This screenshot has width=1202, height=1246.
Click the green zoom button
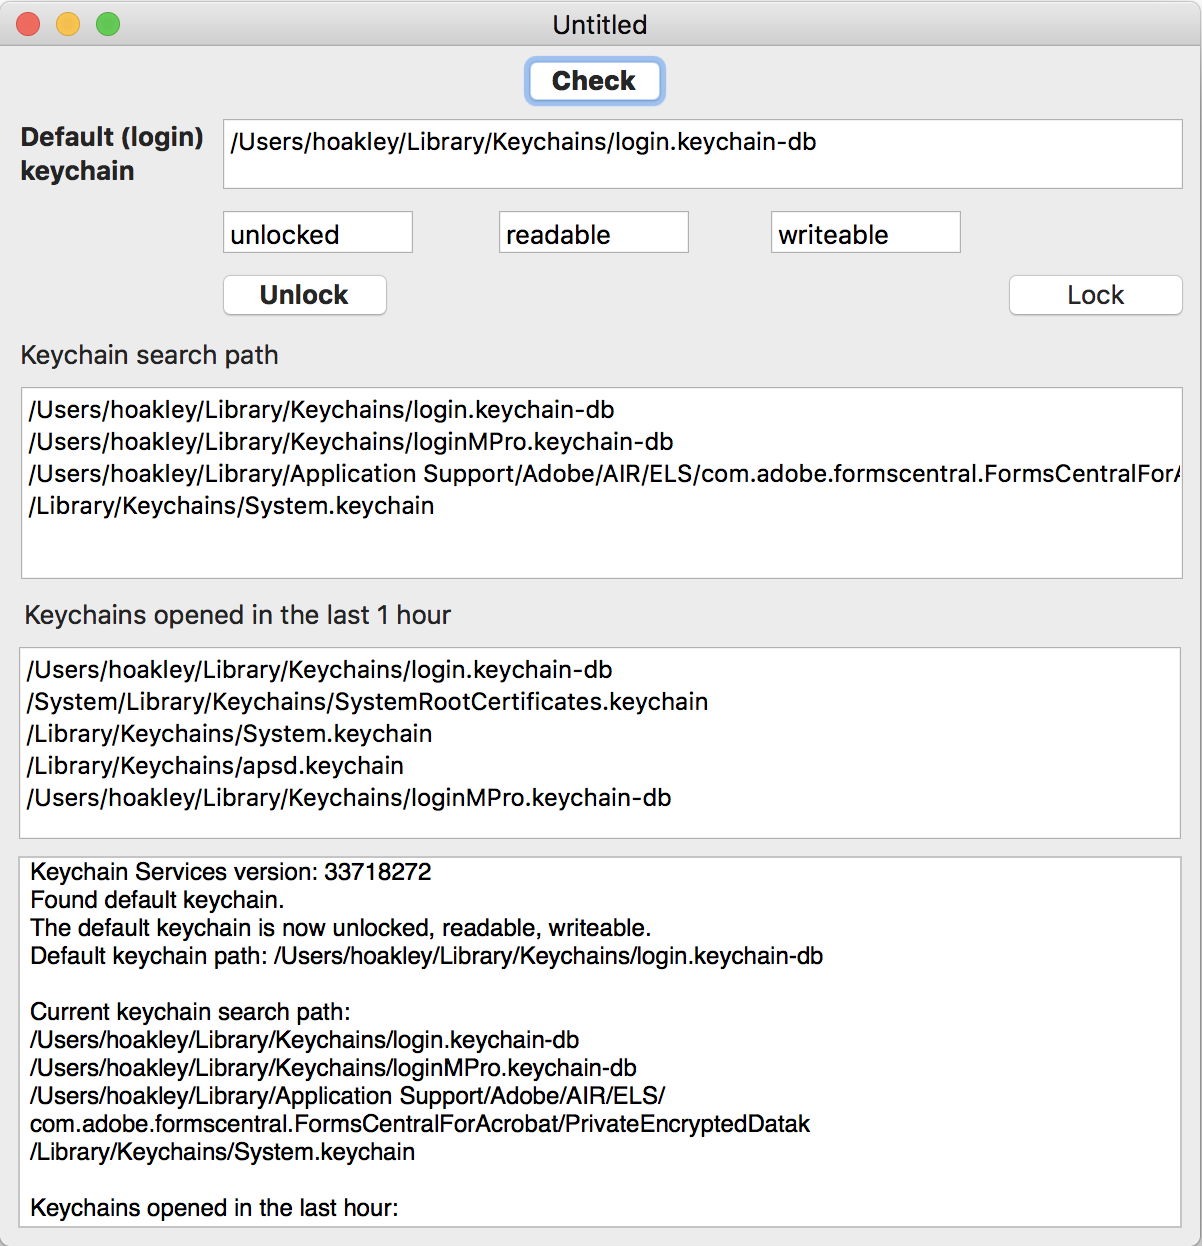[x=108, y=22]
